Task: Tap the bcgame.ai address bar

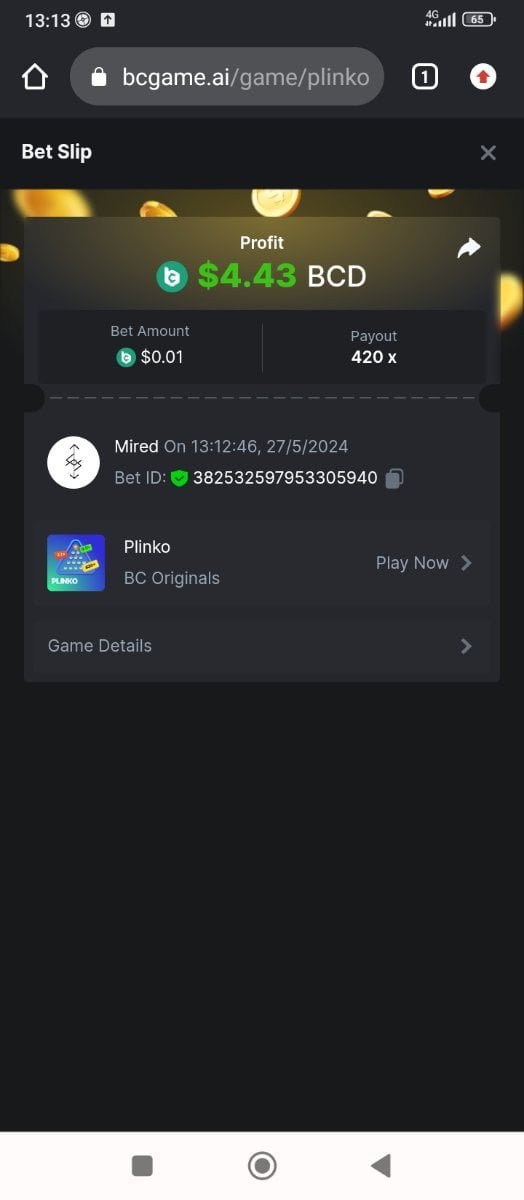Action: (227, 77)
